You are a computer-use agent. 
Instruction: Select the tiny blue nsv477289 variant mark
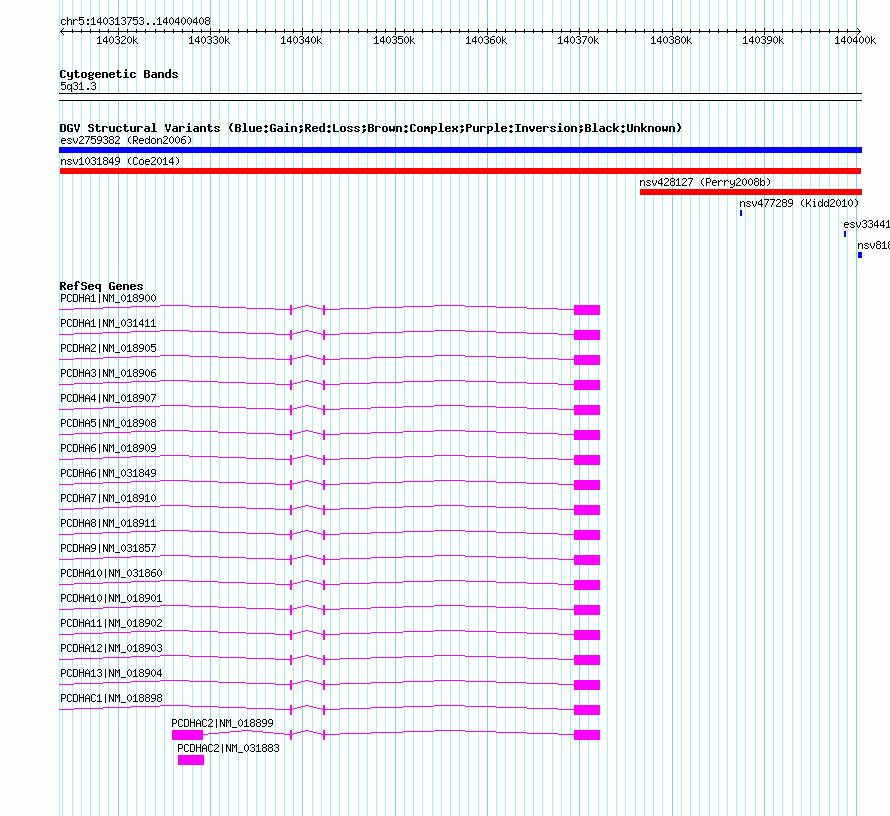click(741, 213)
